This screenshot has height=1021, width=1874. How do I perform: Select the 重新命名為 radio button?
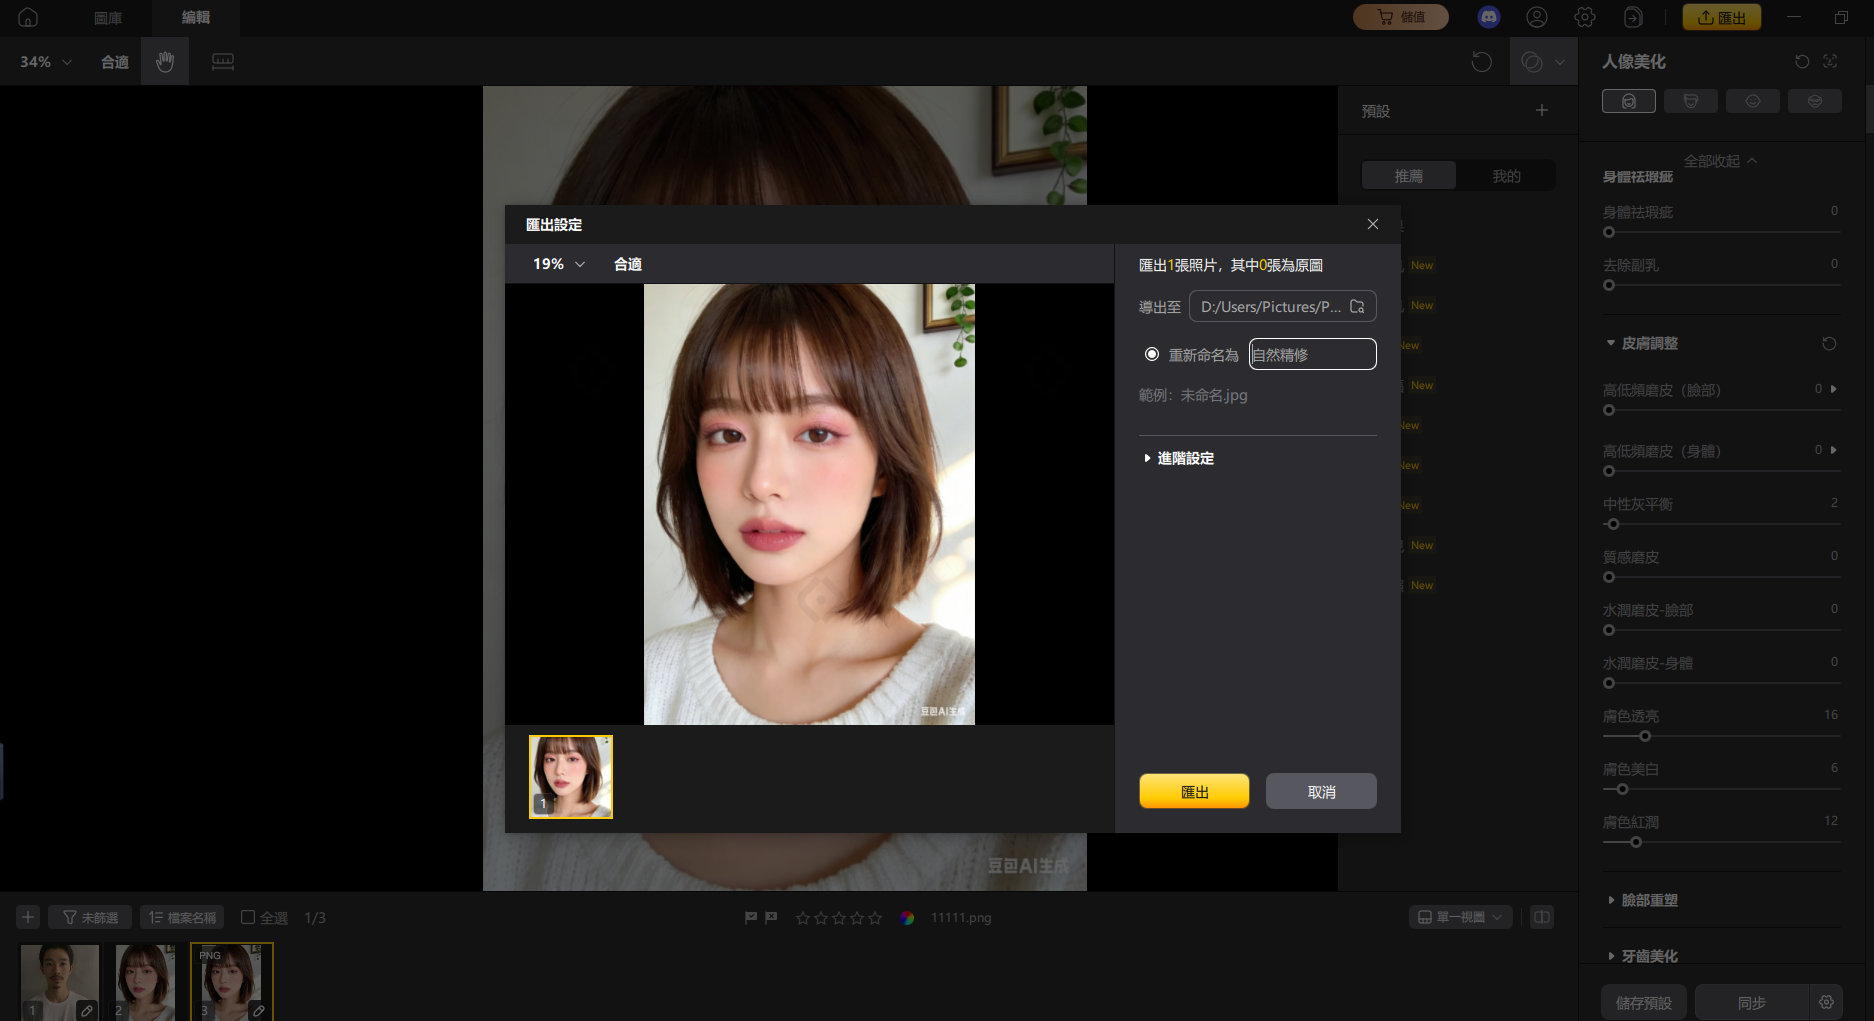(1152, 354)
